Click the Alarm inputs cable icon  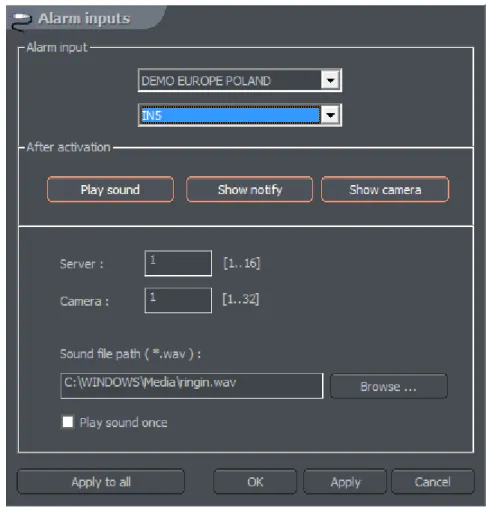[21, 21]
